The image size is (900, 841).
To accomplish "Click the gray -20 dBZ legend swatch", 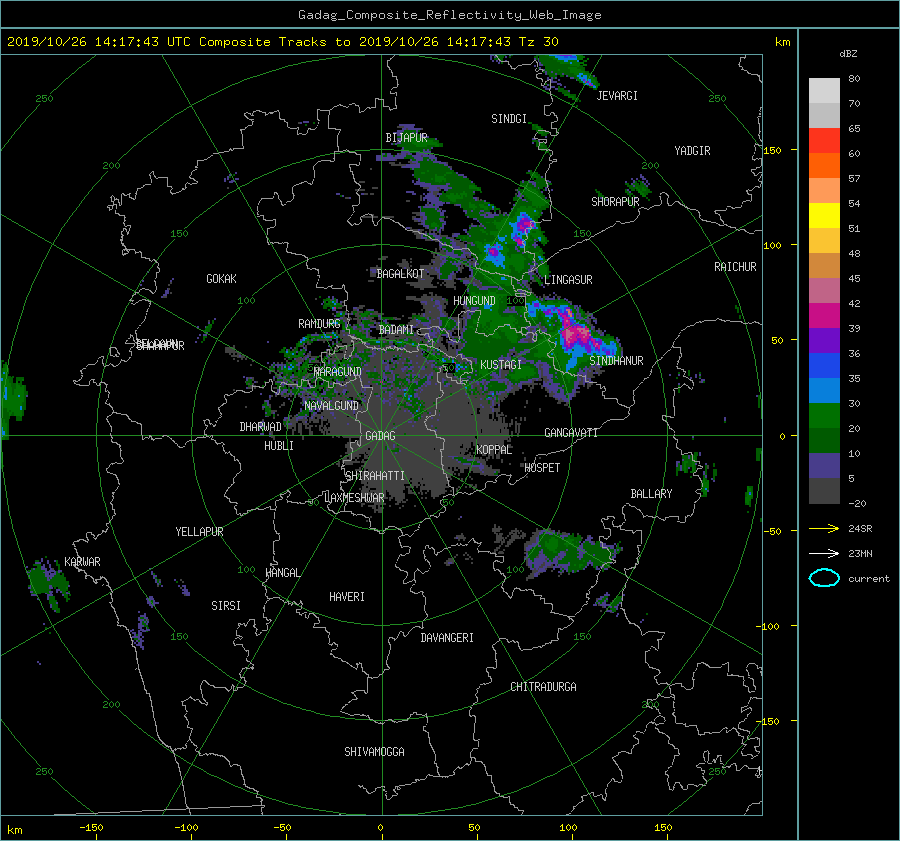I will point(824,491).
